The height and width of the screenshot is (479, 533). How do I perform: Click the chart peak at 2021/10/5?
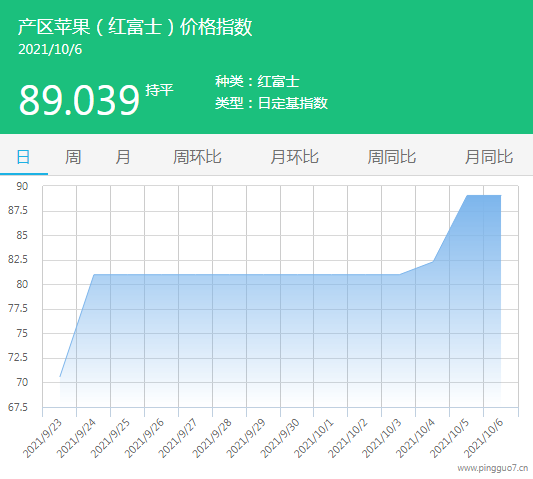click(467, 195)
